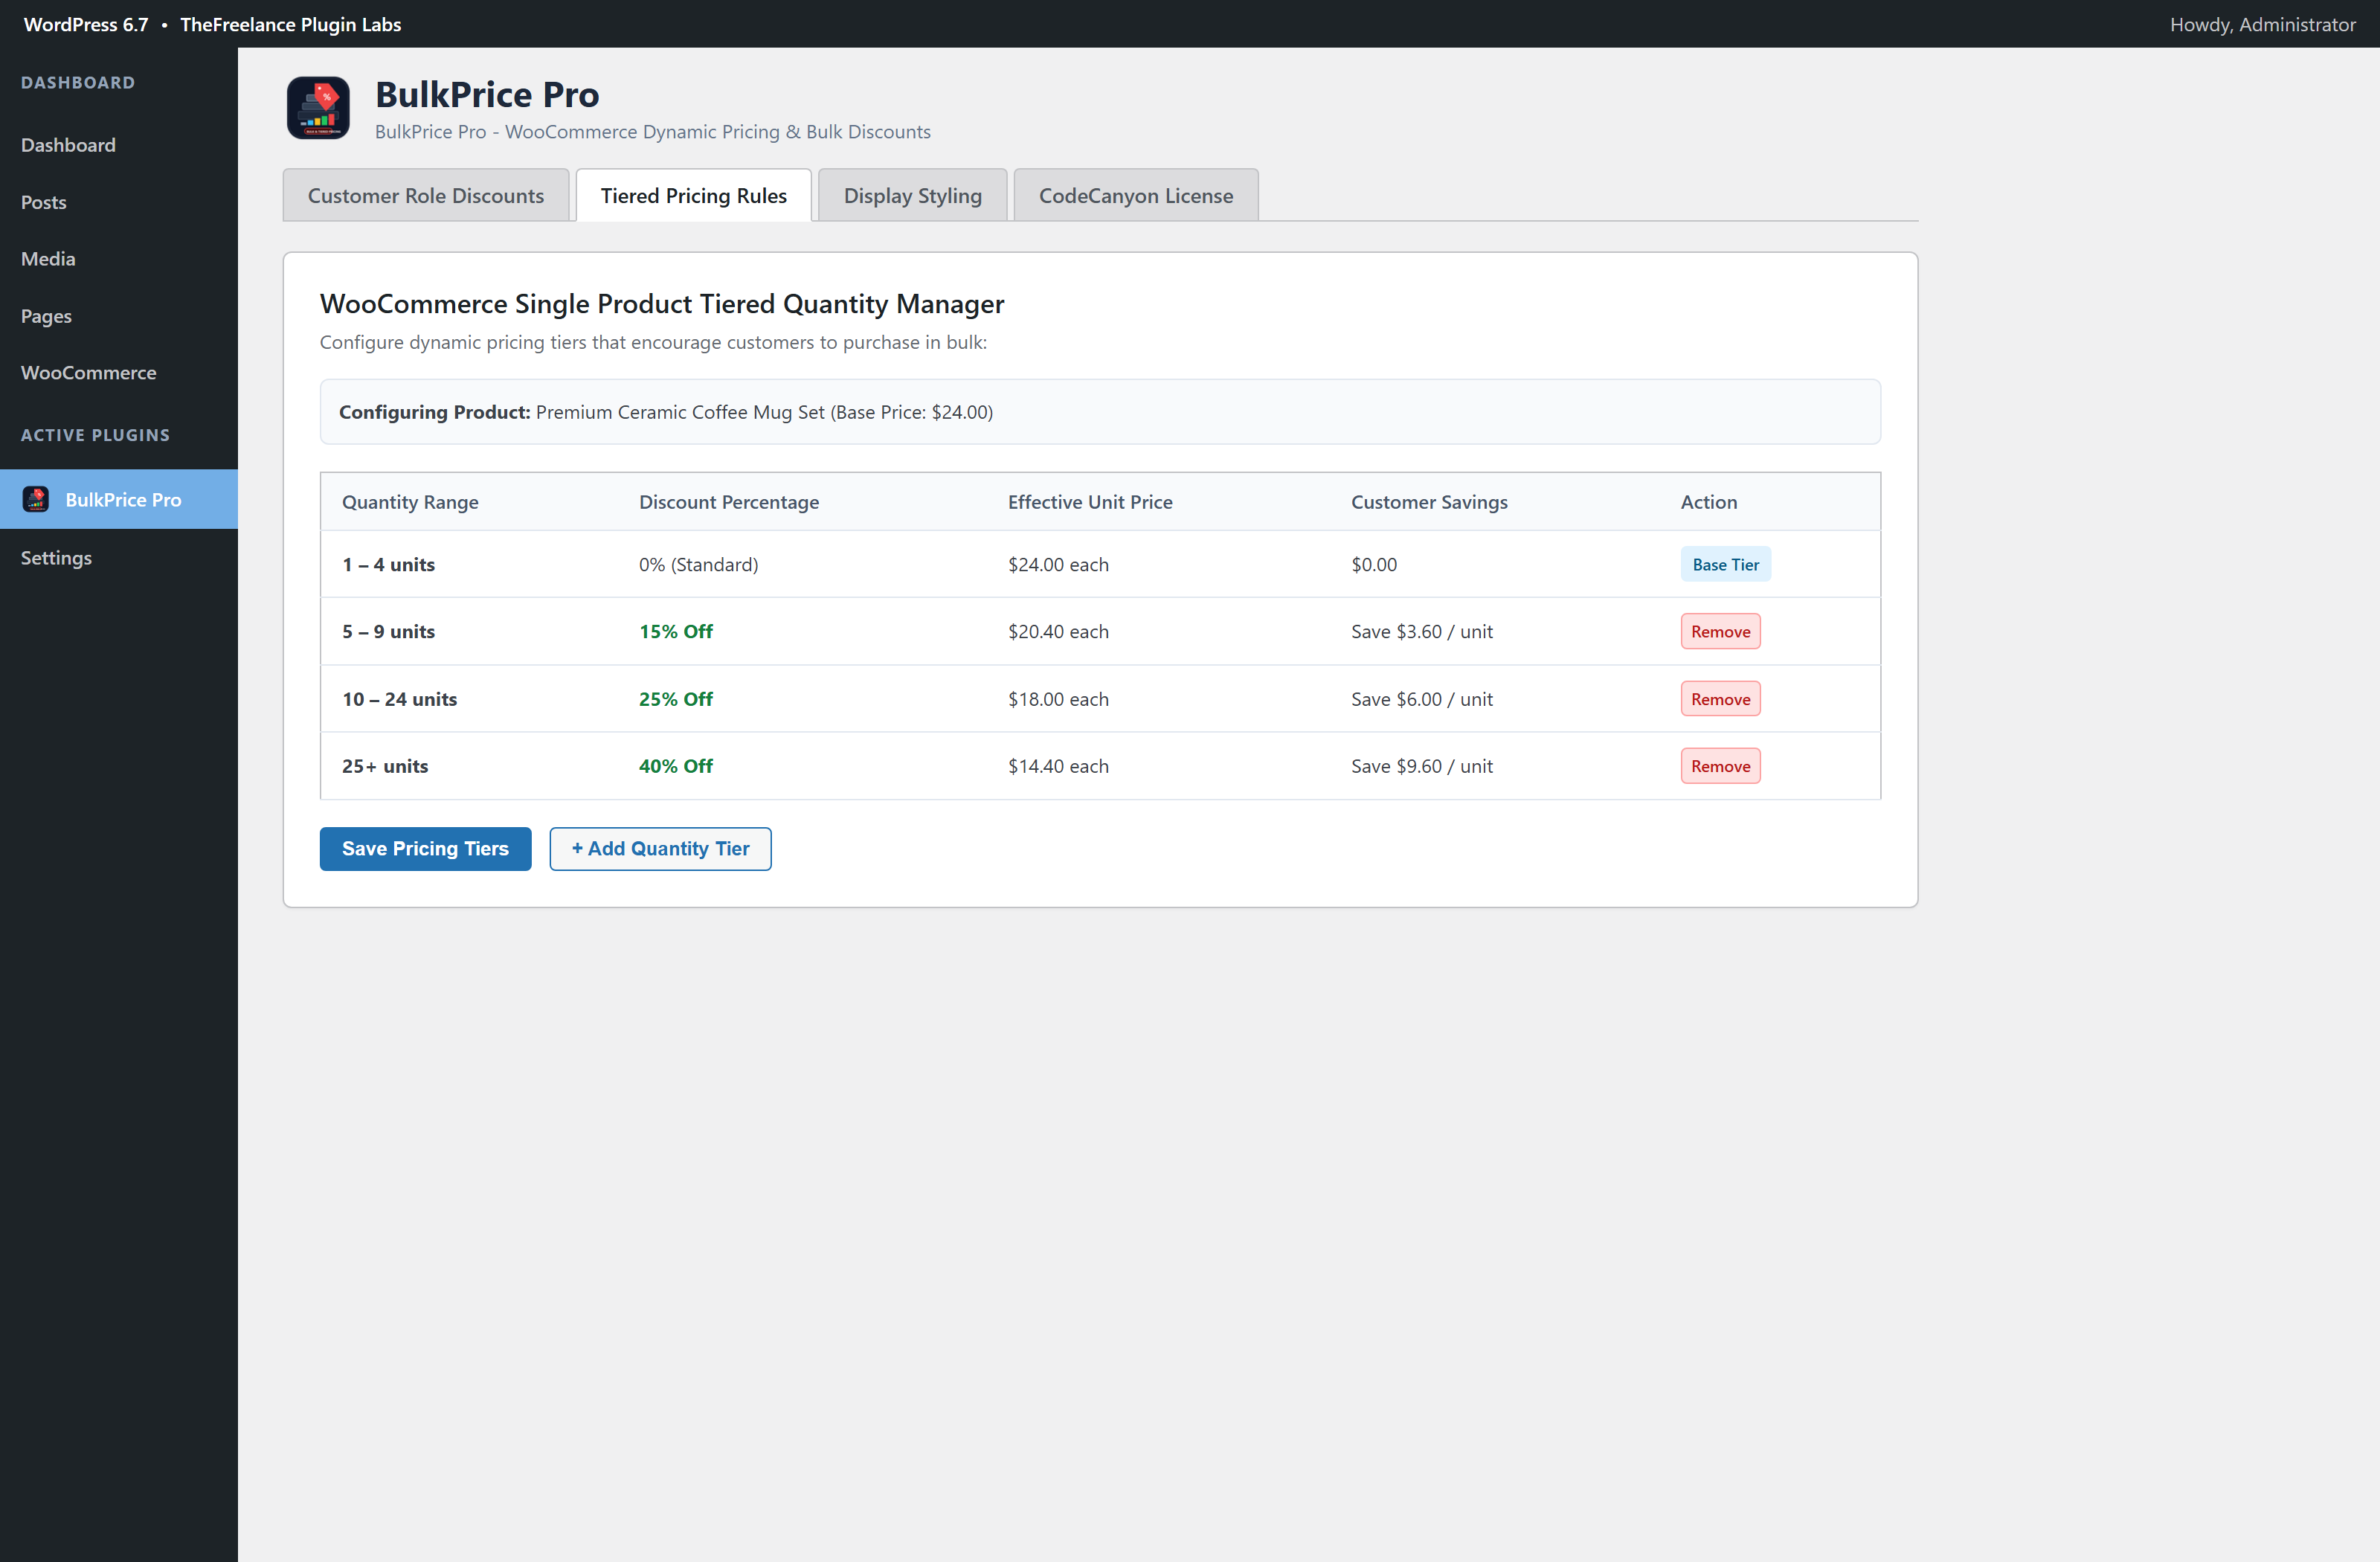This screenshot has height=1562, width=2380.
Task: Open WooCommerce in the sidebar
Action: (119, 373)
